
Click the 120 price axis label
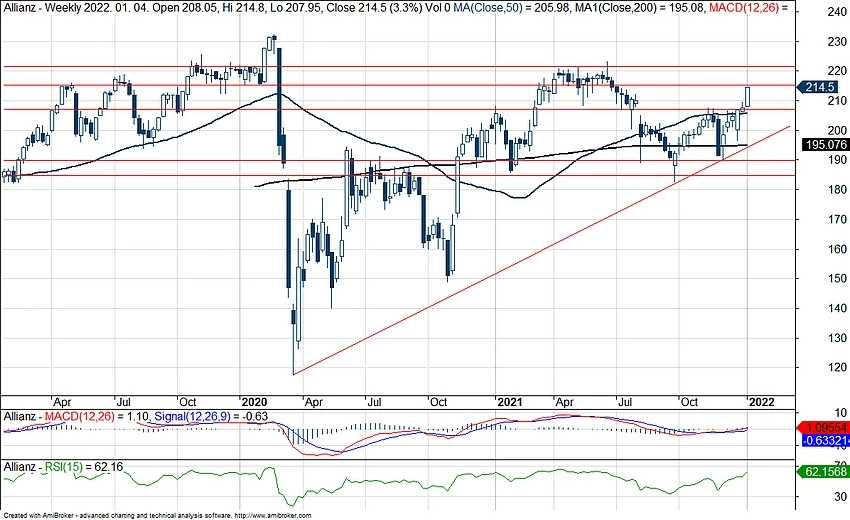[836, 368]
